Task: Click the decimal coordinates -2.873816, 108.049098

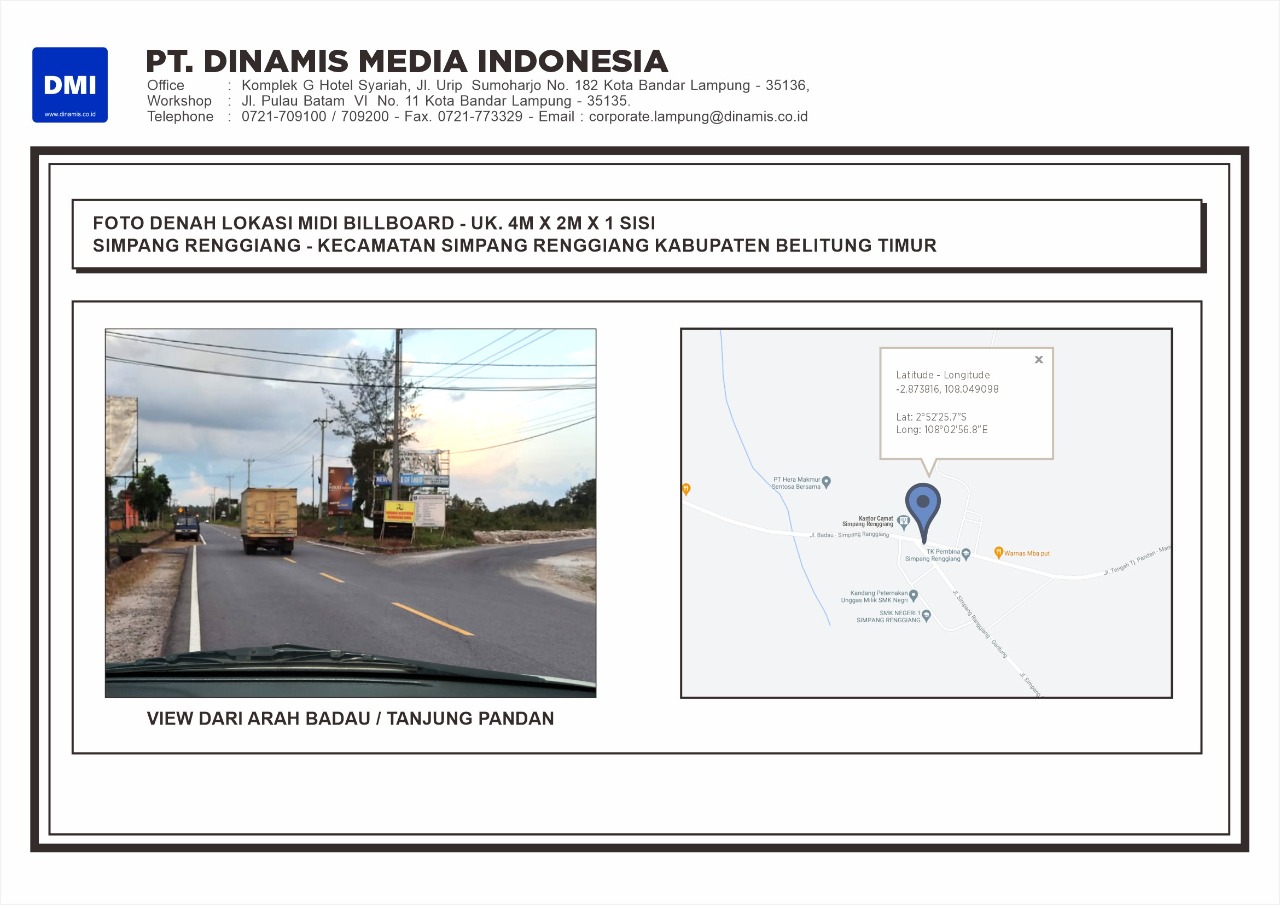Action: pos(947,389)
